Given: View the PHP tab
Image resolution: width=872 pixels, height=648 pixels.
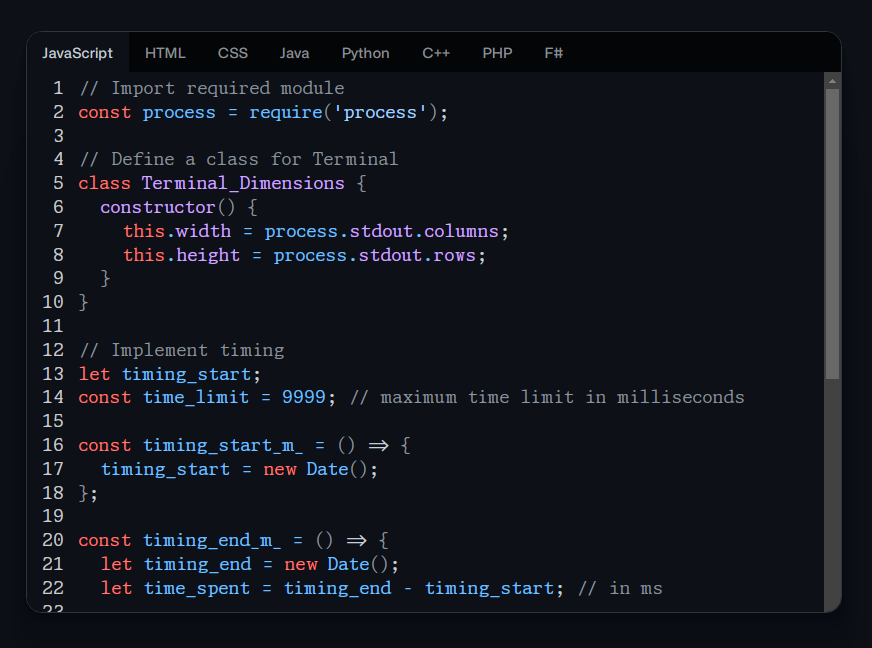Looking at the screenshot, I should click(497, 53).
